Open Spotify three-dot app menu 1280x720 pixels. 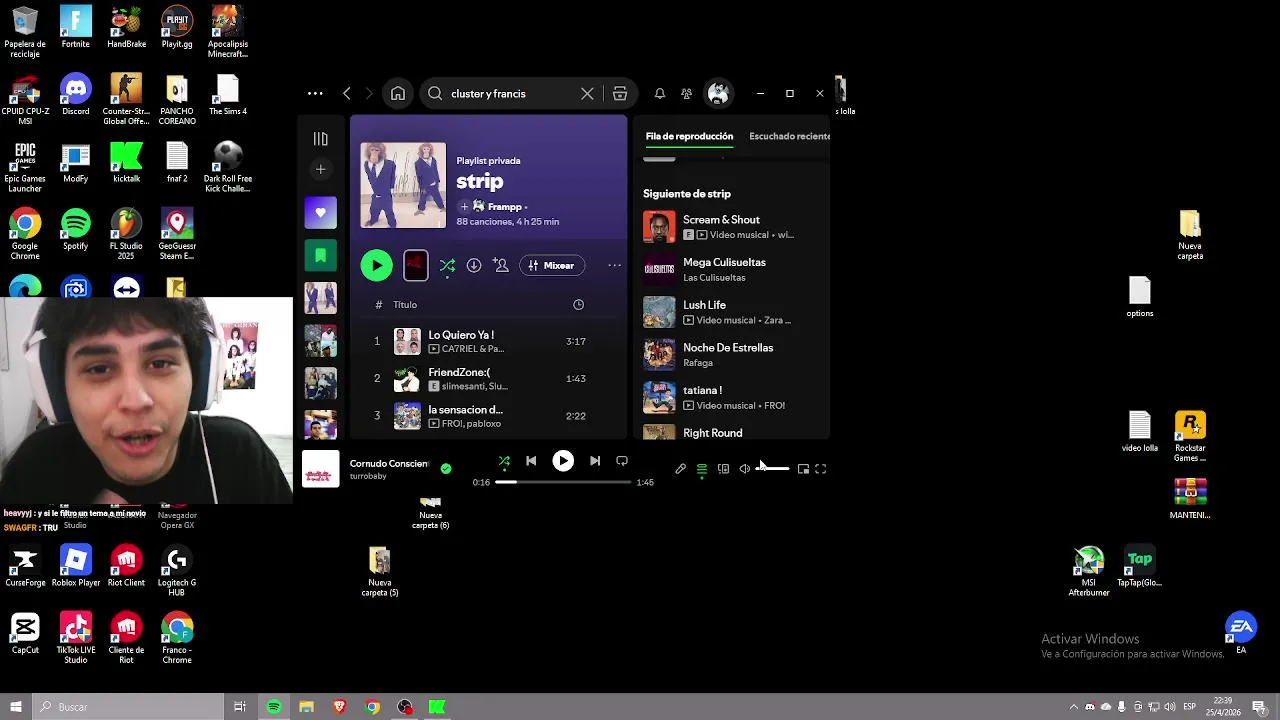[x=315, y=93]
